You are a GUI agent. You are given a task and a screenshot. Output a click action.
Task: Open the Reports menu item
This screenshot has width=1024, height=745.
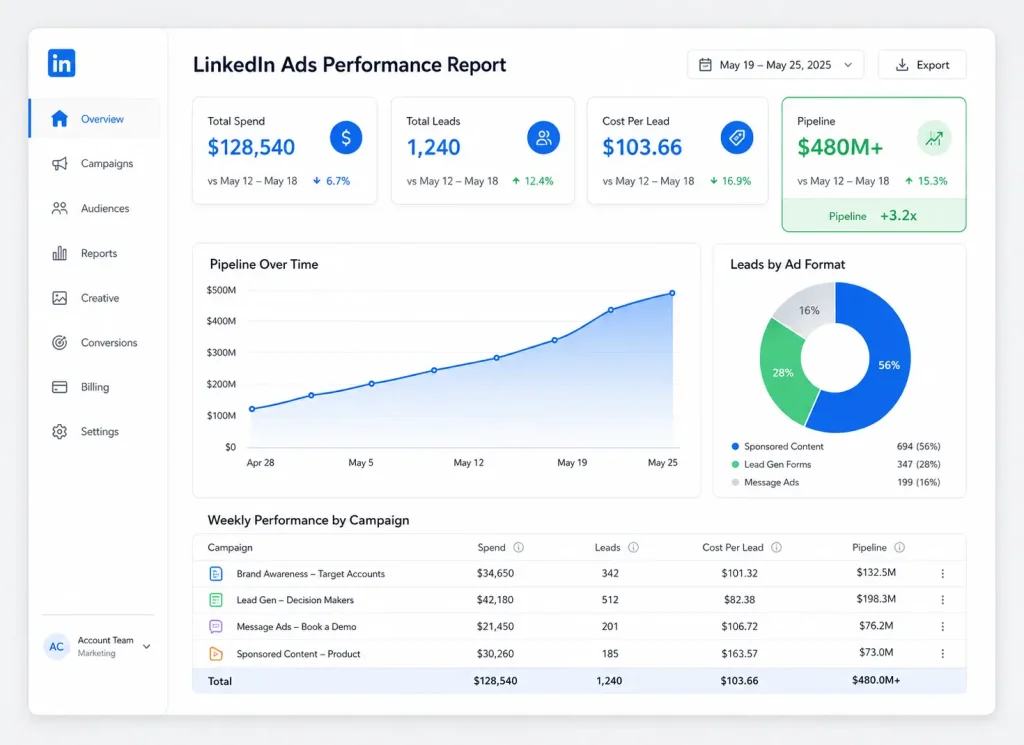(95, 253)
